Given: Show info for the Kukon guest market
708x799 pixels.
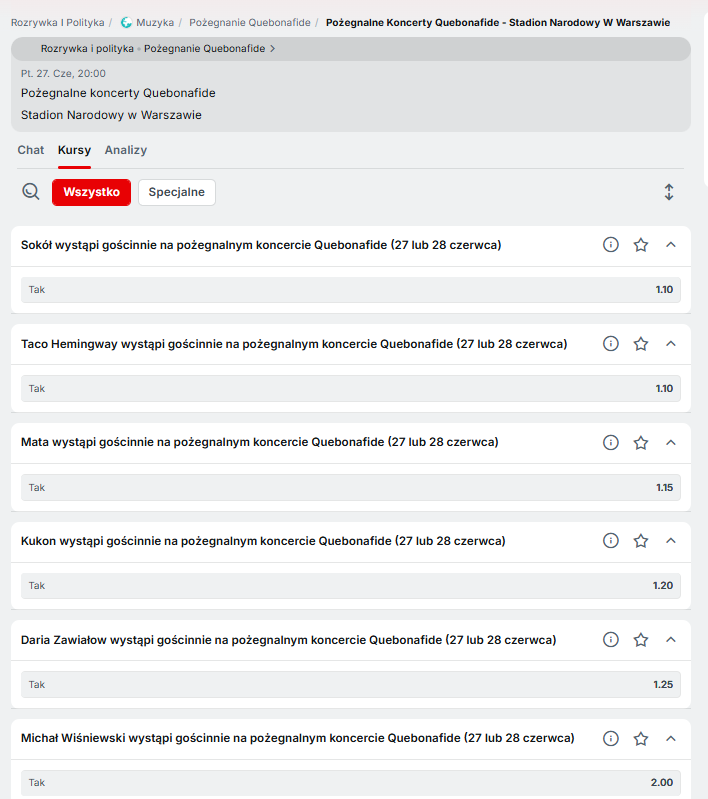Looking at the screenshot, I should [611, 541].
